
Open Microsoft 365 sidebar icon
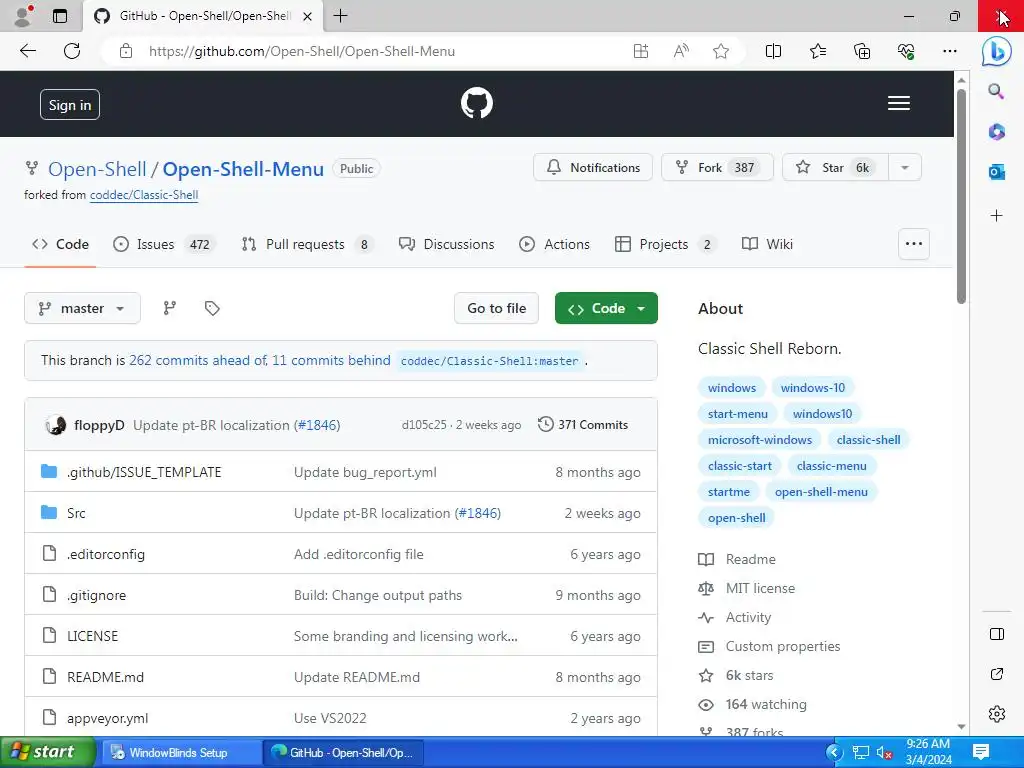click(x=996, y=132)
